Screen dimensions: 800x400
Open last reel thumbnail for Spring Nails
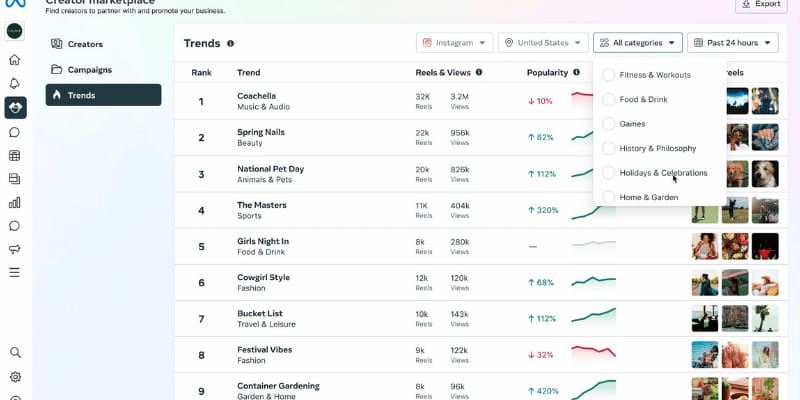765,137
